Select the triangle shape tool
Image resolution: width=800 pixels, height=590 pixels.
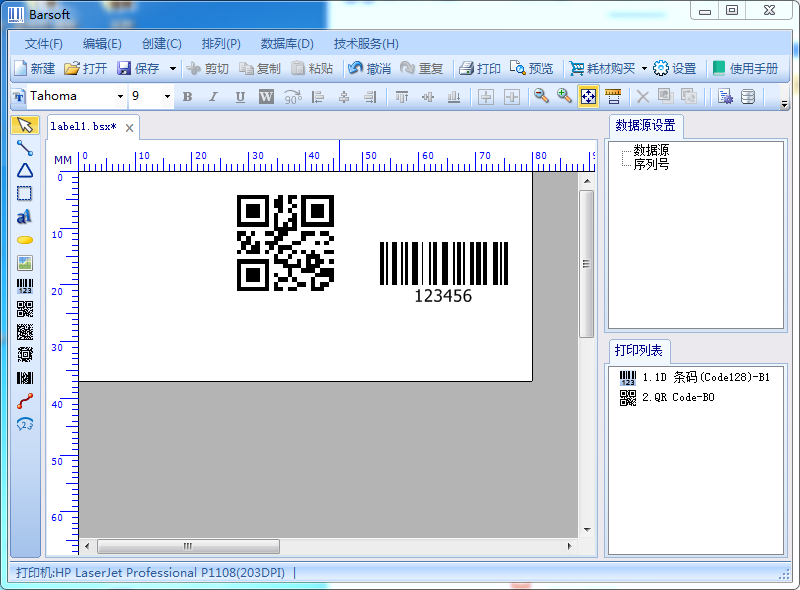pyautogui.click(x=24, y=170)
